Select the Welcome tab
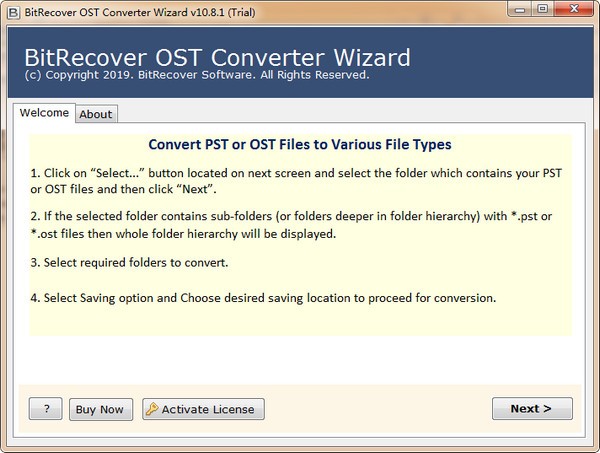The image size is (600, 453). [45, 113]
